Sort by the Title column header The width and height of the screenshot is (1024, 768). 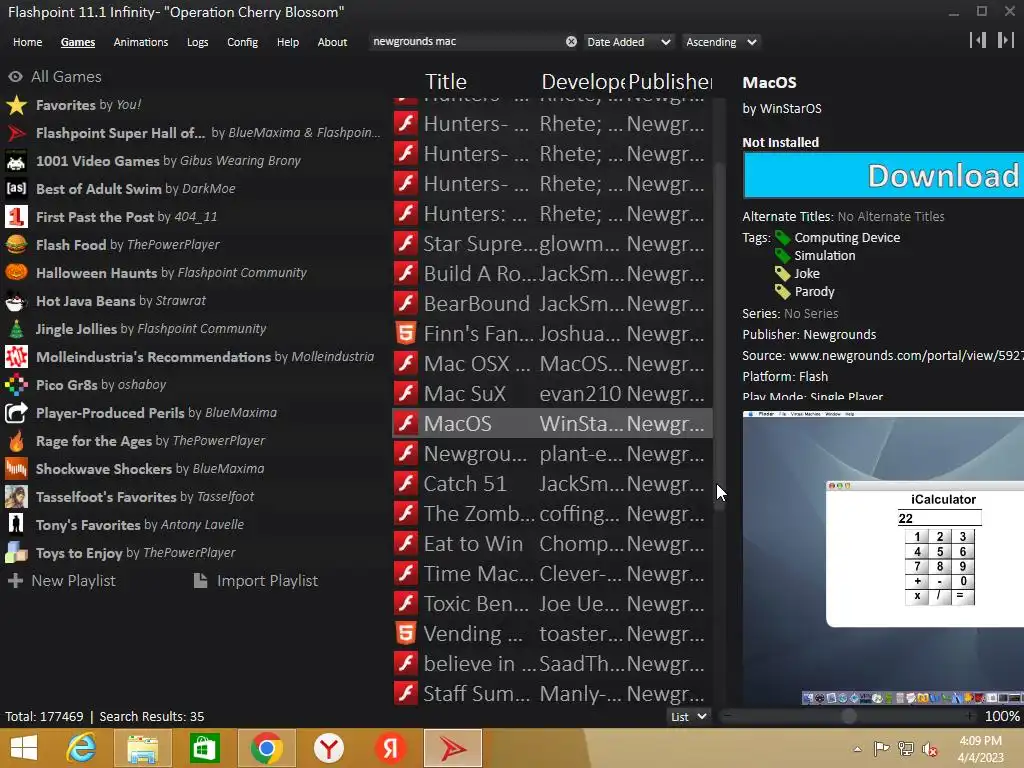point(446,82)
